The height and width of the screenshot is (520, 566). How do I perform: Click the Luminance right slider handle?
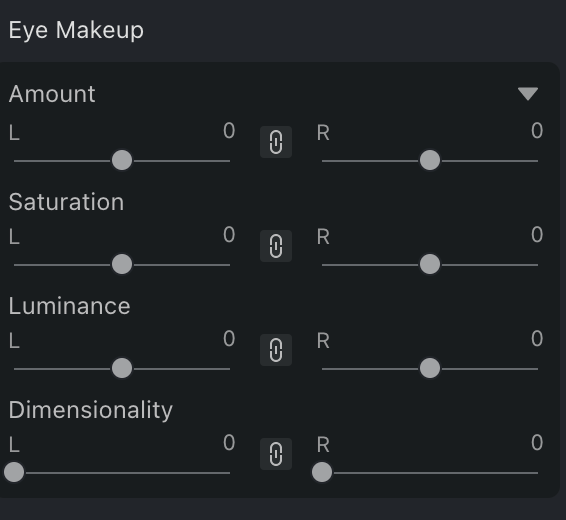[x=430, y=368]
